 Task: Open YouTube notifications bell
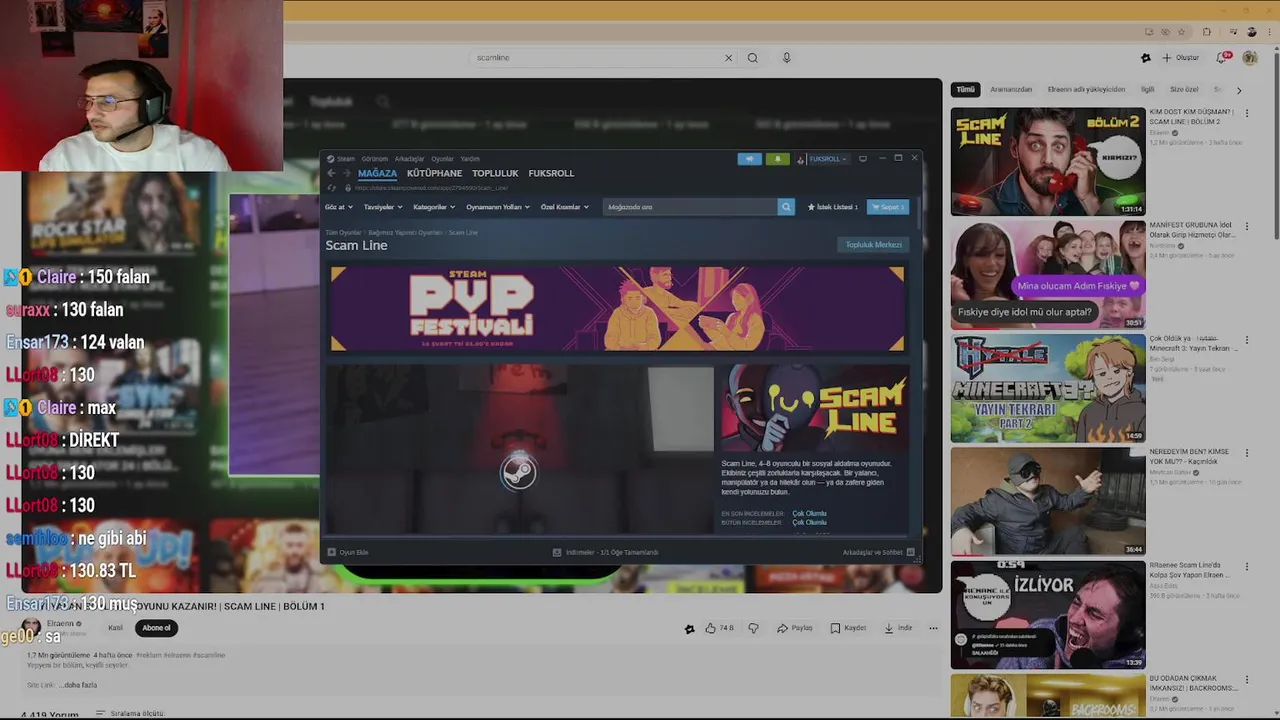[x=1222, y=58]
